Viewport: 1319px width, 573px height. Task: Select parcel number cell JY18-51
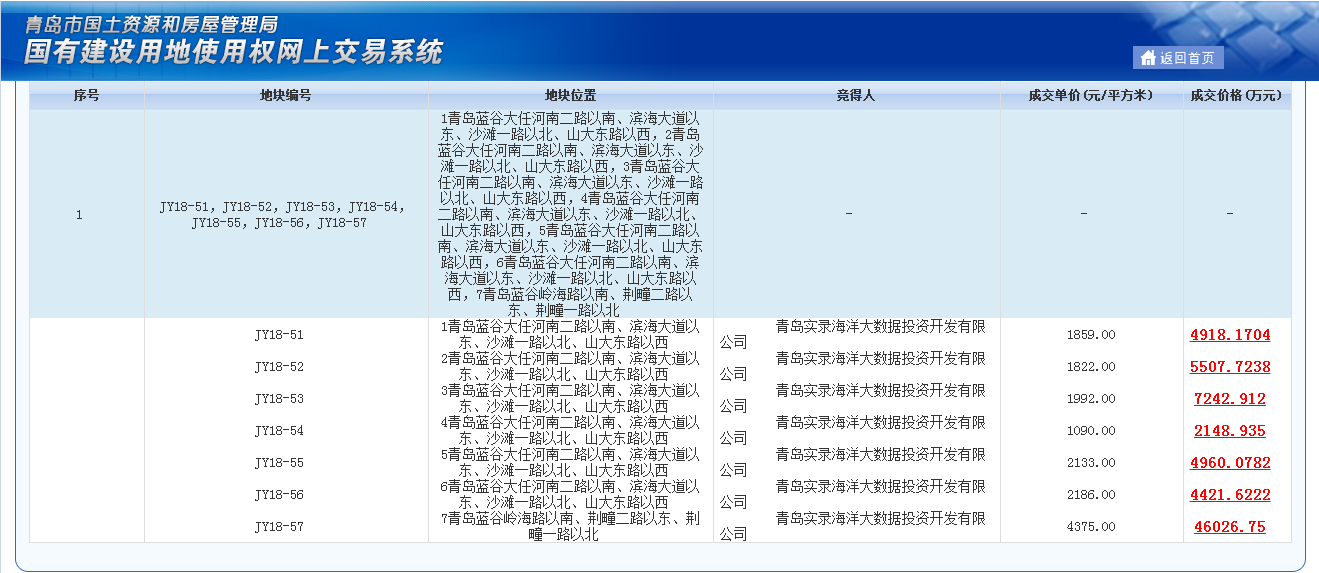pos(279,335)
